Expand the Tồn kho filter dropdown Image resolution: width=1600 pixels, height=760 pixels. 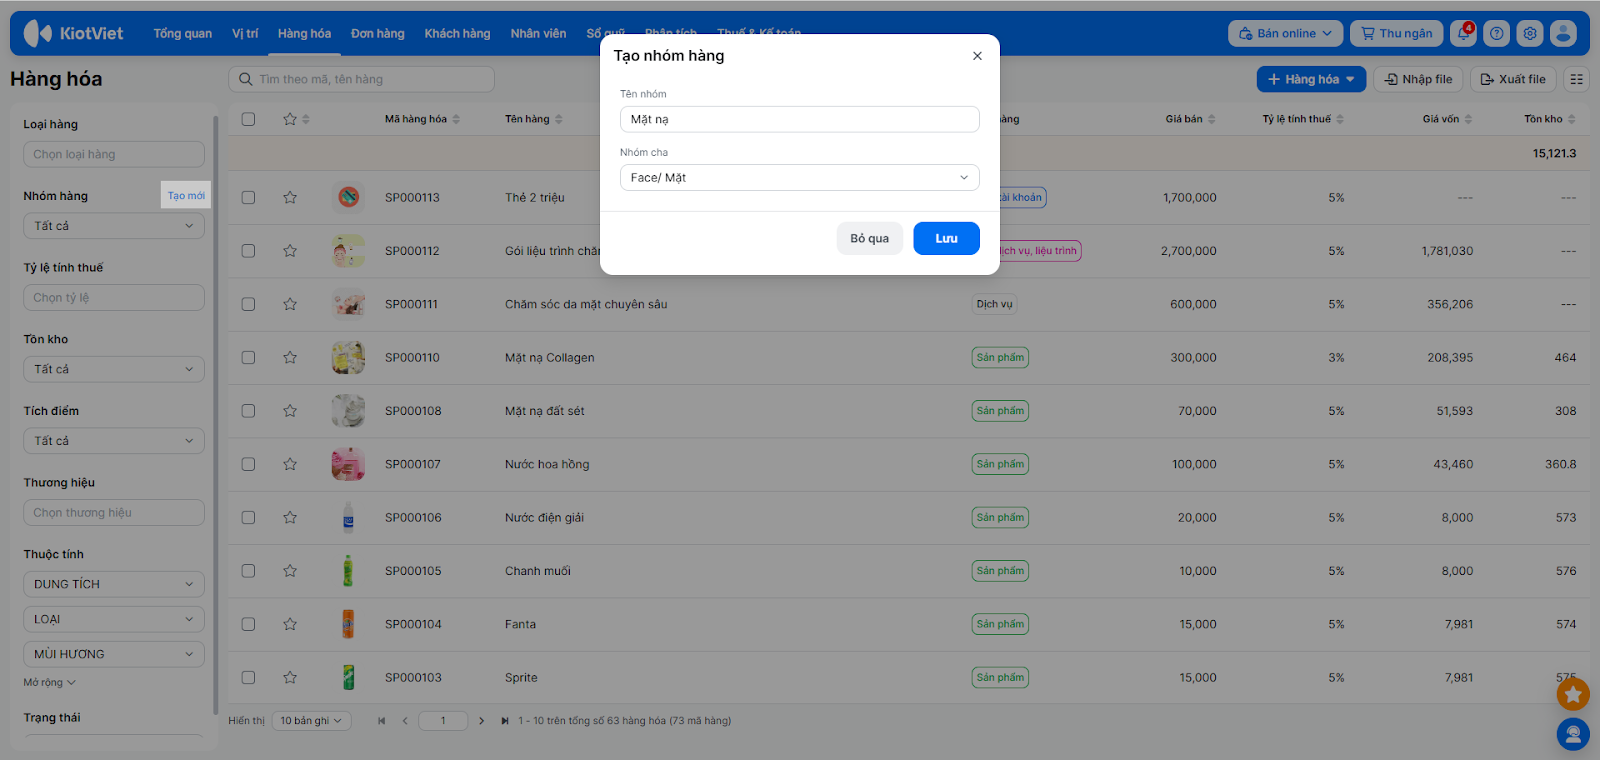pos(113,369)
